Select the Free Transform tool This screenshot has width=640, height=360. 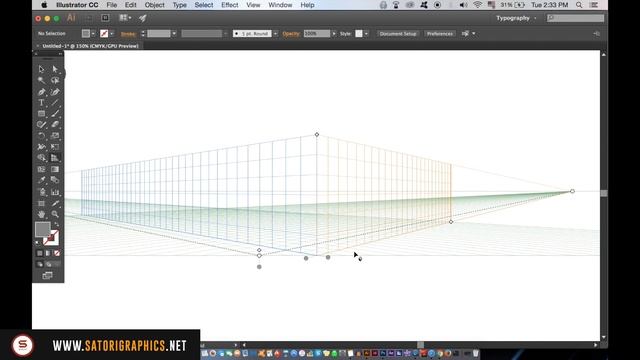point(55,147)
